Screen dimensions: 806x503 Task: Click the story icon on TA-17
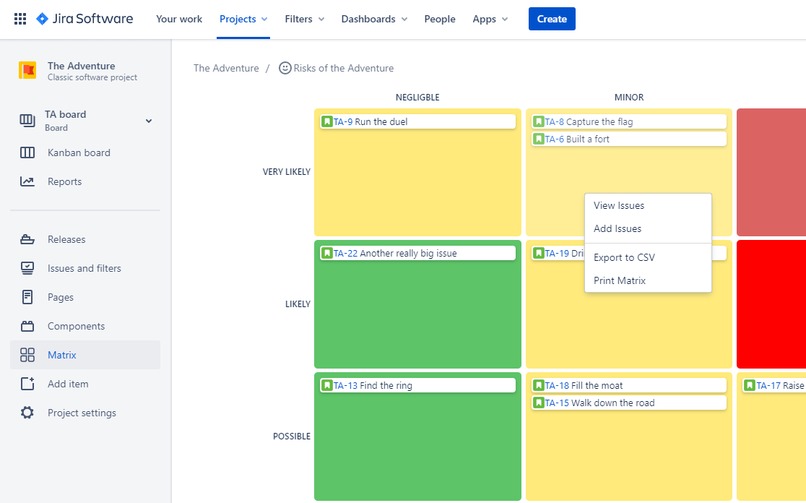click(x=749, y=385)
